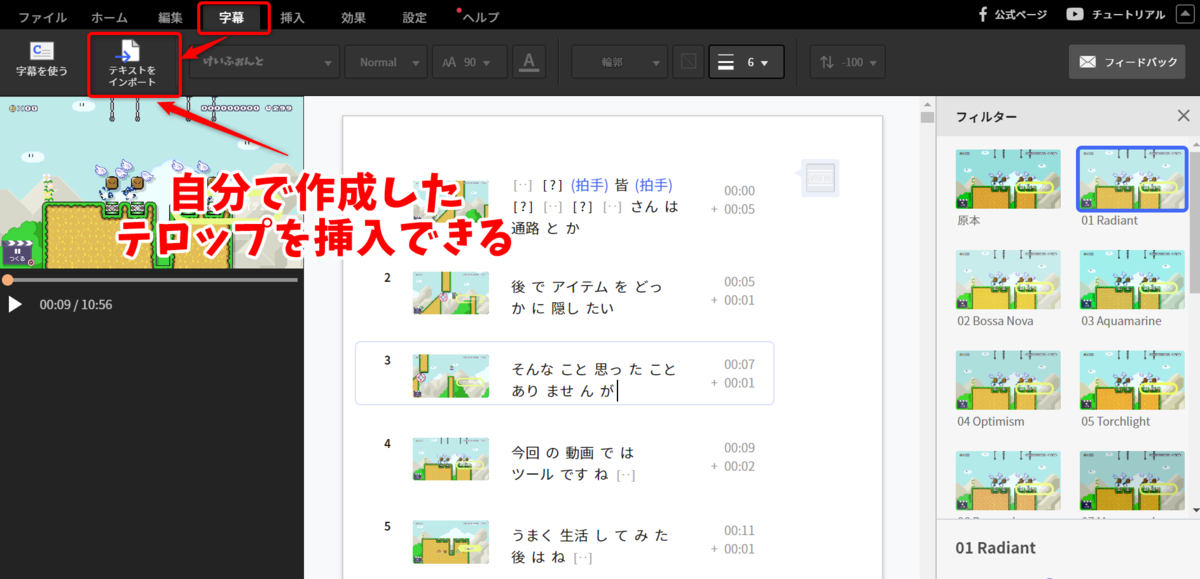1200x579 pixels.
Task: Click subtitle text うまく生活してみた後はね
Action: click(590, 546)
